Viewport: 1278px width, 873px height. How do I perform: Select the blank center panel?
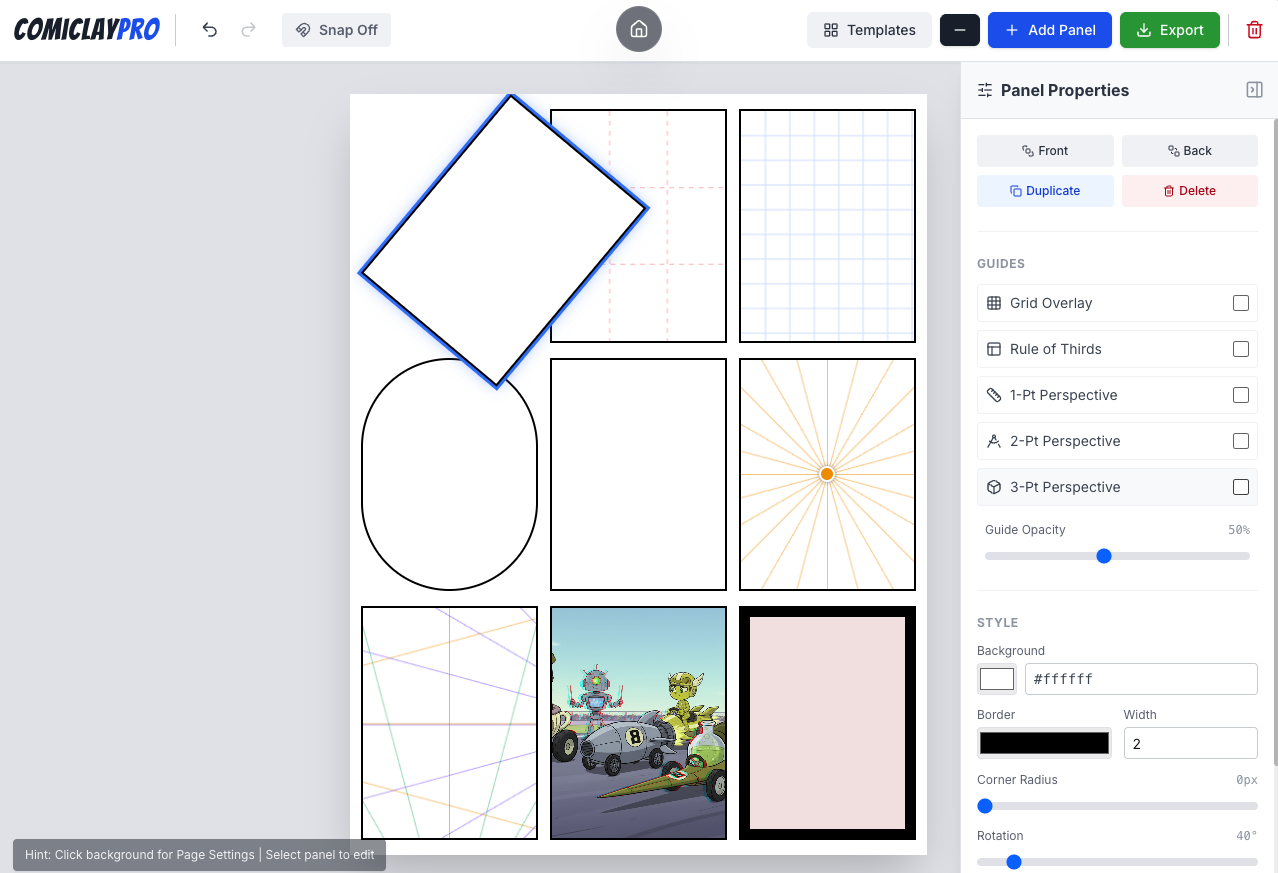click(638, 474)
